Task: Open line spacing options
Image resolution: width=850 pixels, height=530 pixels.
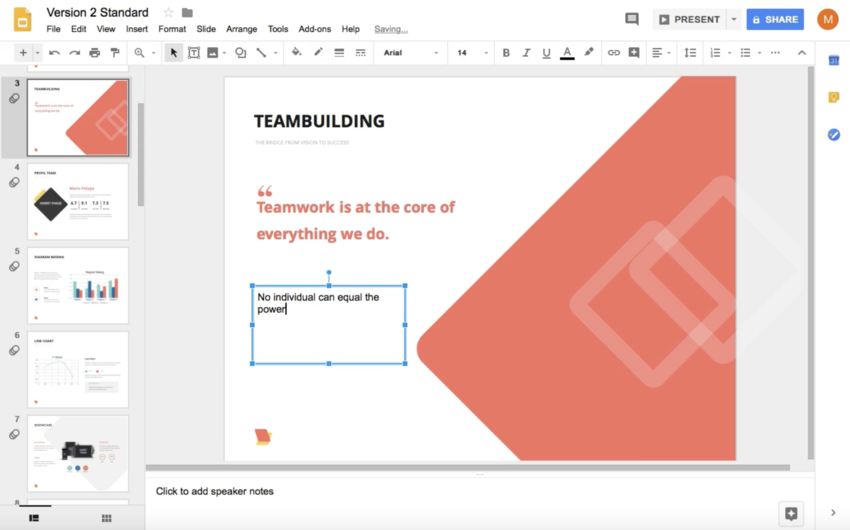Action: coord(690,53)
